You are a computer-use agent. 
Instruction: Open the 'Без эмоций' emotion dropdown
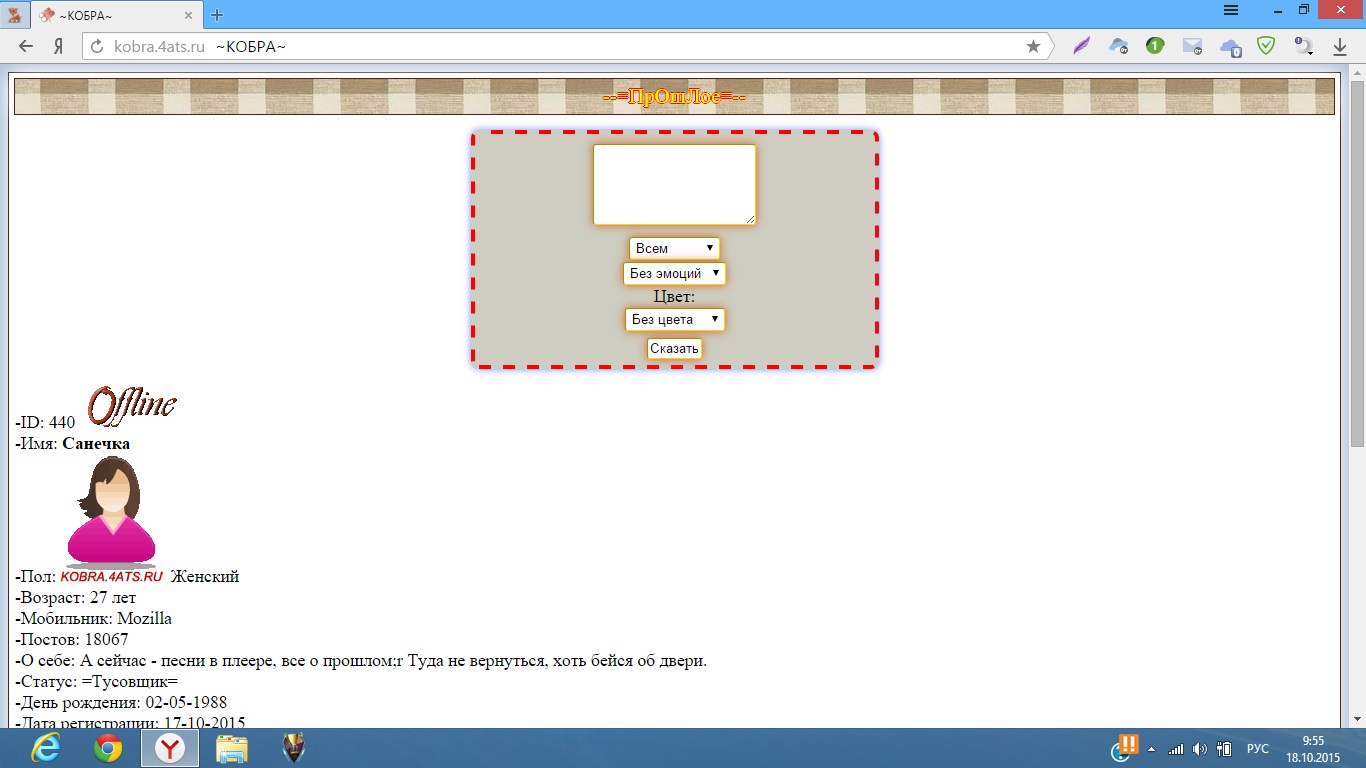674,273
